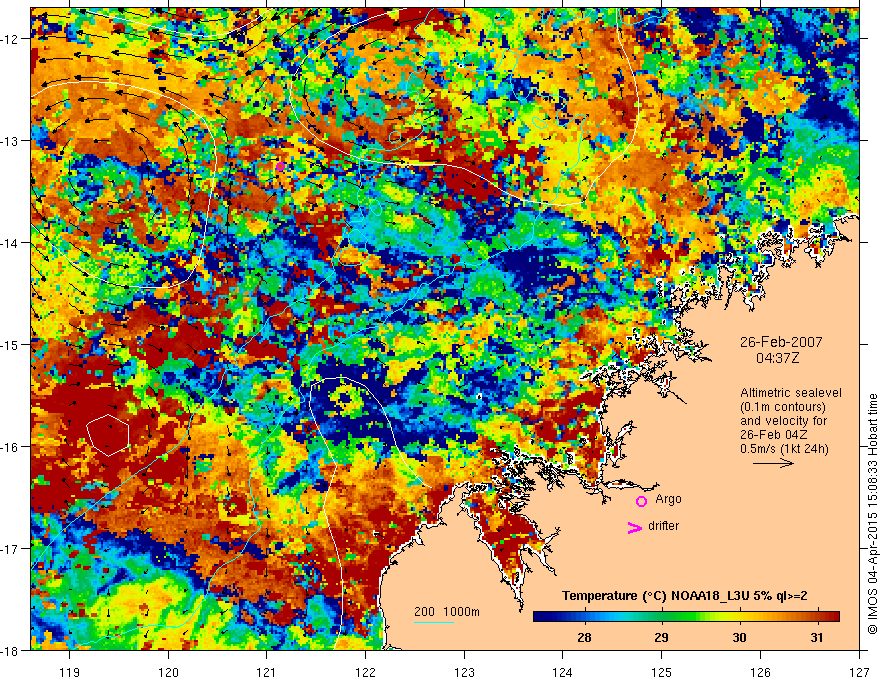Click the IMOS copyright vertical text
The height and width of the screenshot is (680, 880).
(x=872, y=514)
